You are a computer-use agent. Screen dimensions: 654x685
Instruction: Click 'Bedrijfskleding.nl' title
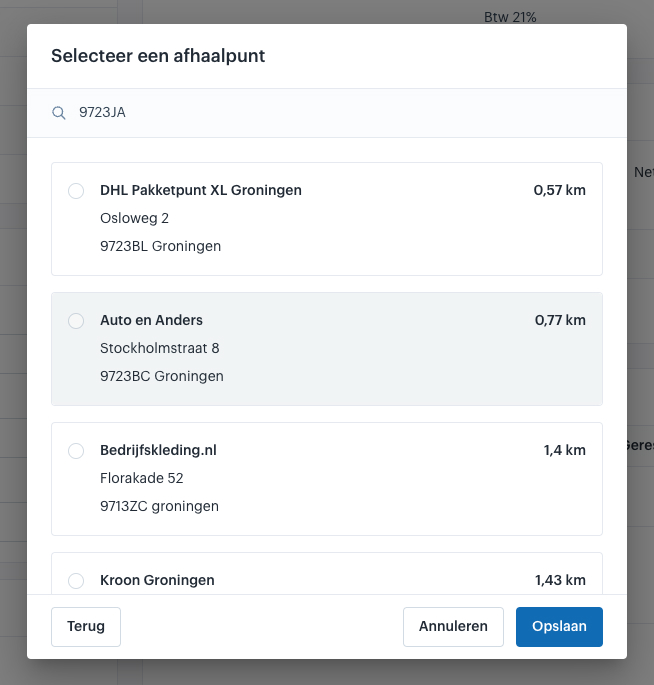tap(158, 450)
